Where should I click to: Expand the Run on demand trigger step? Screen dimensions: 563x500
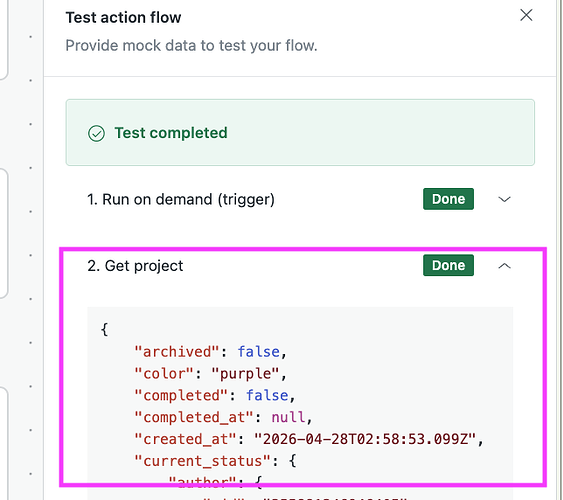[x=504, y=199]
